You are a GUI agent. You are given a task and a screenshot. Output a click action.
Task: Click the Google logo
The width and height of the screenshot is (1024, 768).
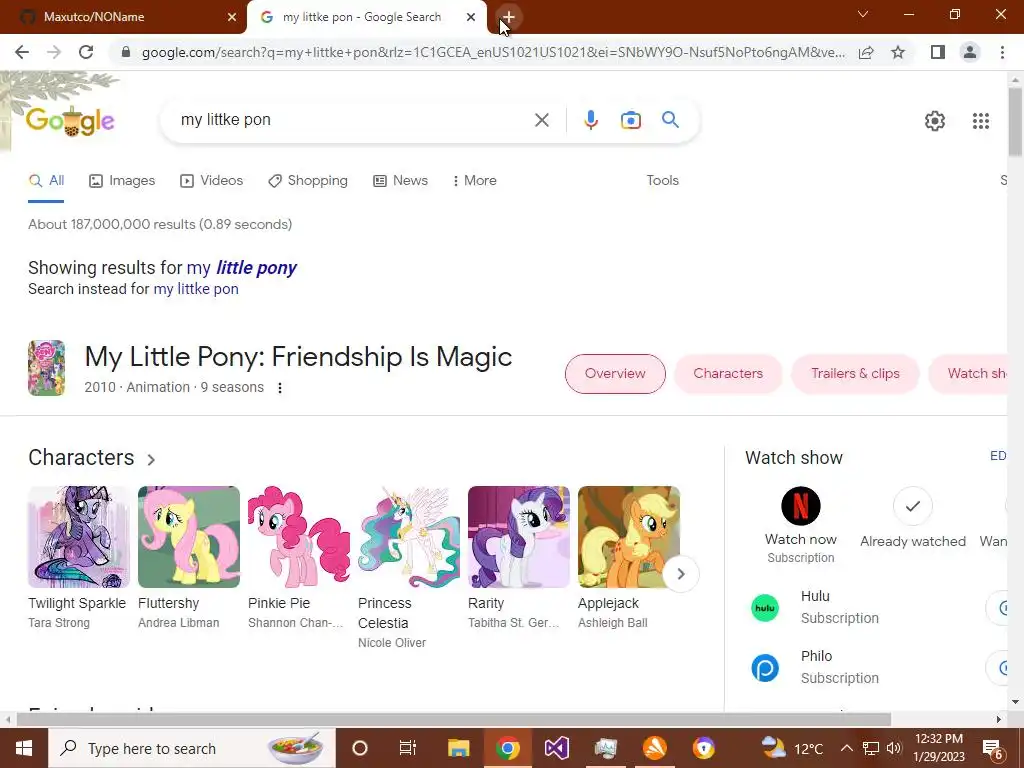[x=70, y=121]
